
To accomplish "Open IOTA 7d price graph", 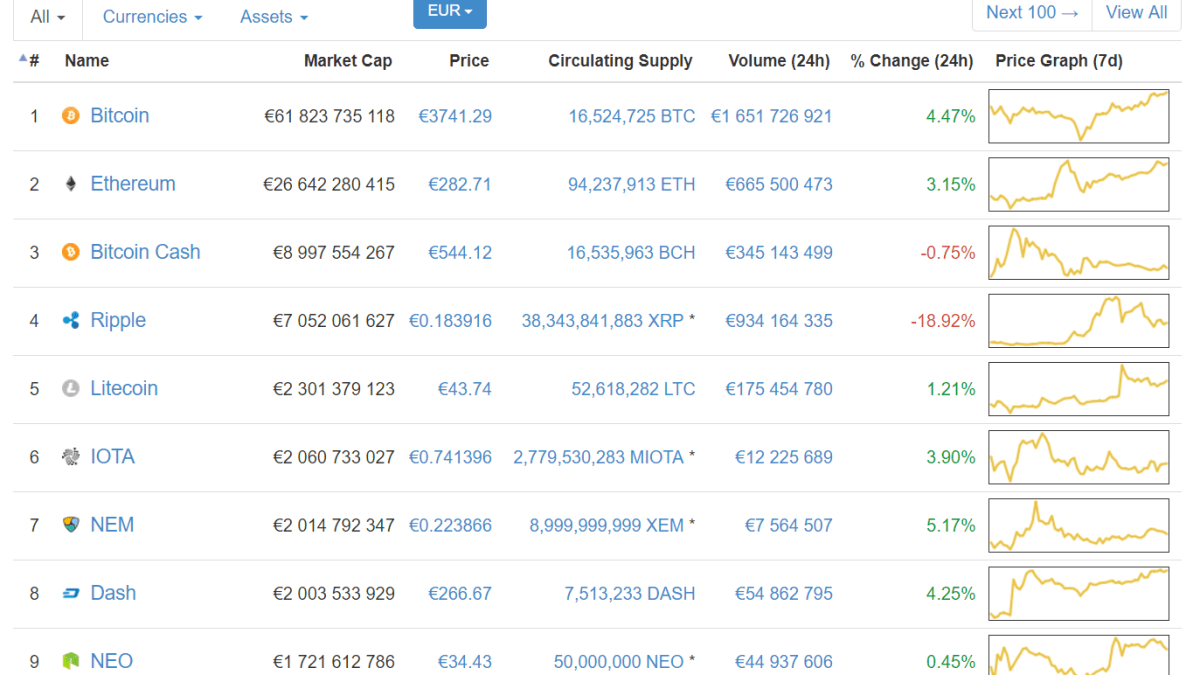I will (1079, 457).
